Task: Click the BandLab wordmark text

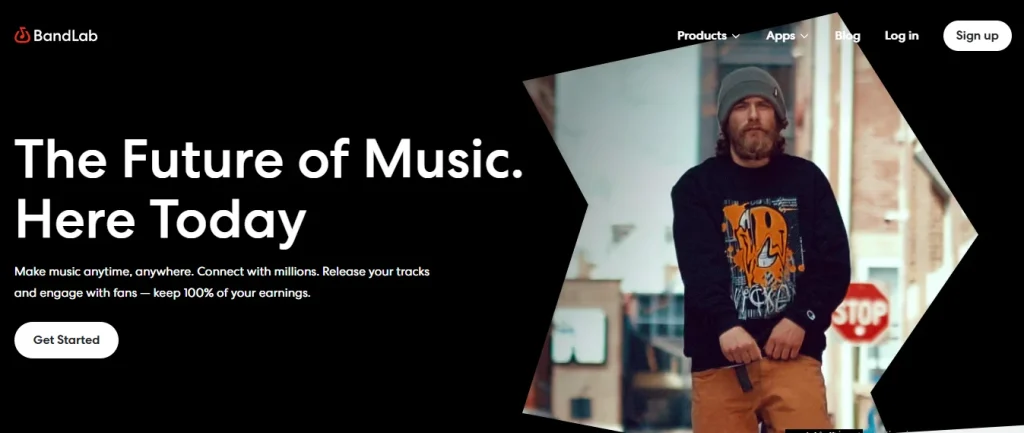Action: point(65,36)
